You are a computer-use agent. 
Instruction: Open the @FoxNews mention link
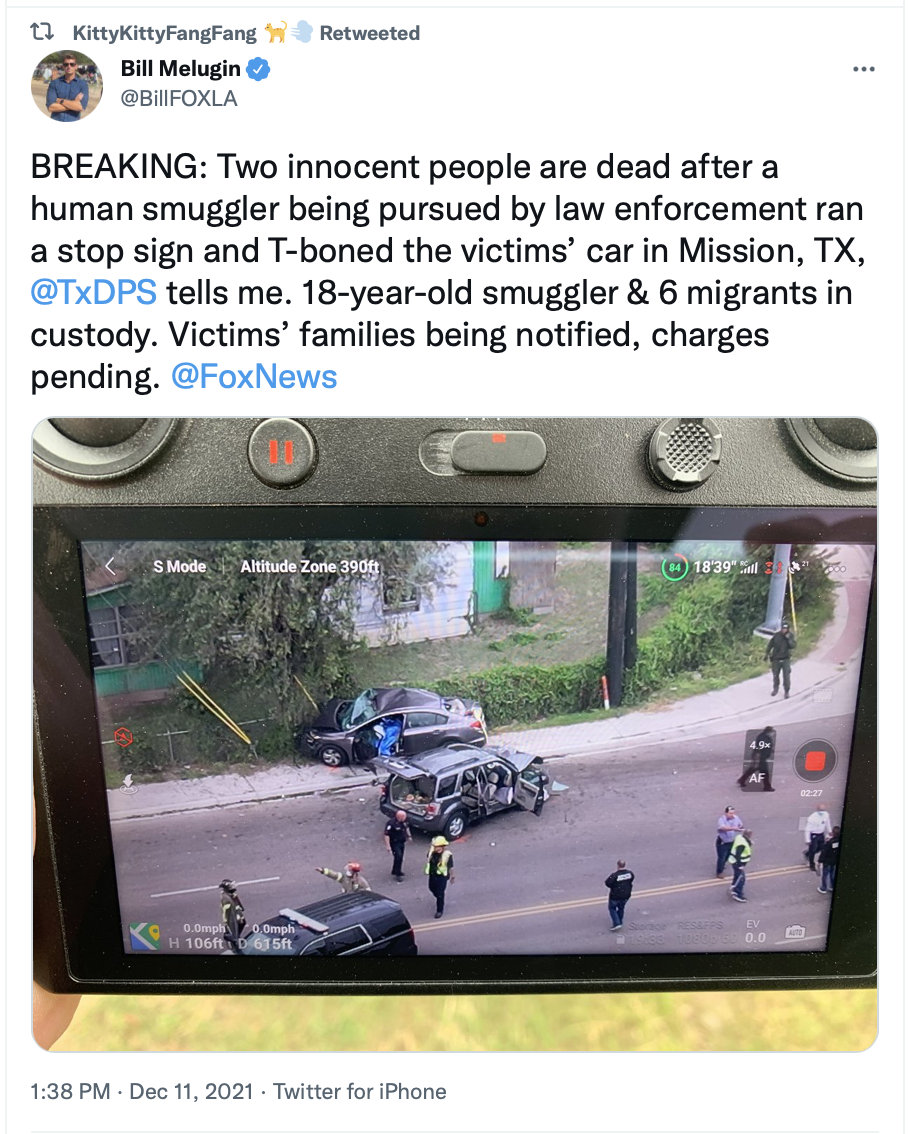click(254, 377)
